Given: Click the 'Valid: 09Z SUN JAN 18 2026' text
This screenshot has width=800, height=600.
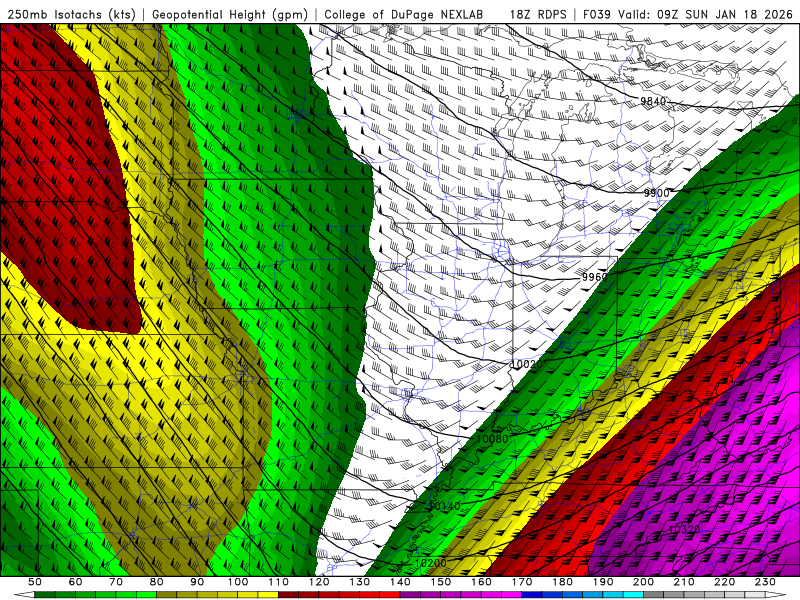Looking at the screenshot, I should click(x=706, y=15).
